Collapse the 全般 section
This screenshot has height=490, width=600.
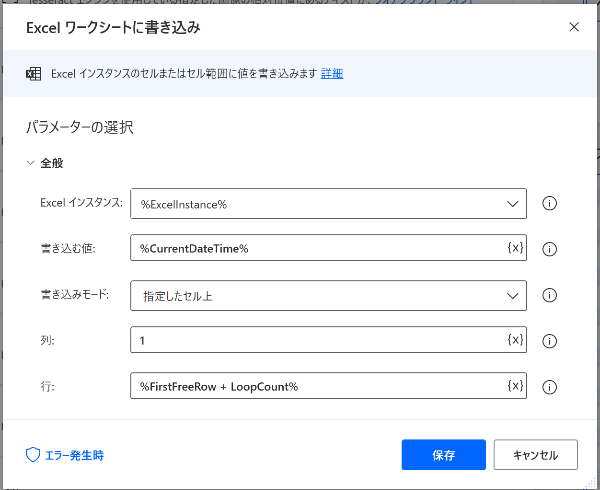tap(30, 163)
